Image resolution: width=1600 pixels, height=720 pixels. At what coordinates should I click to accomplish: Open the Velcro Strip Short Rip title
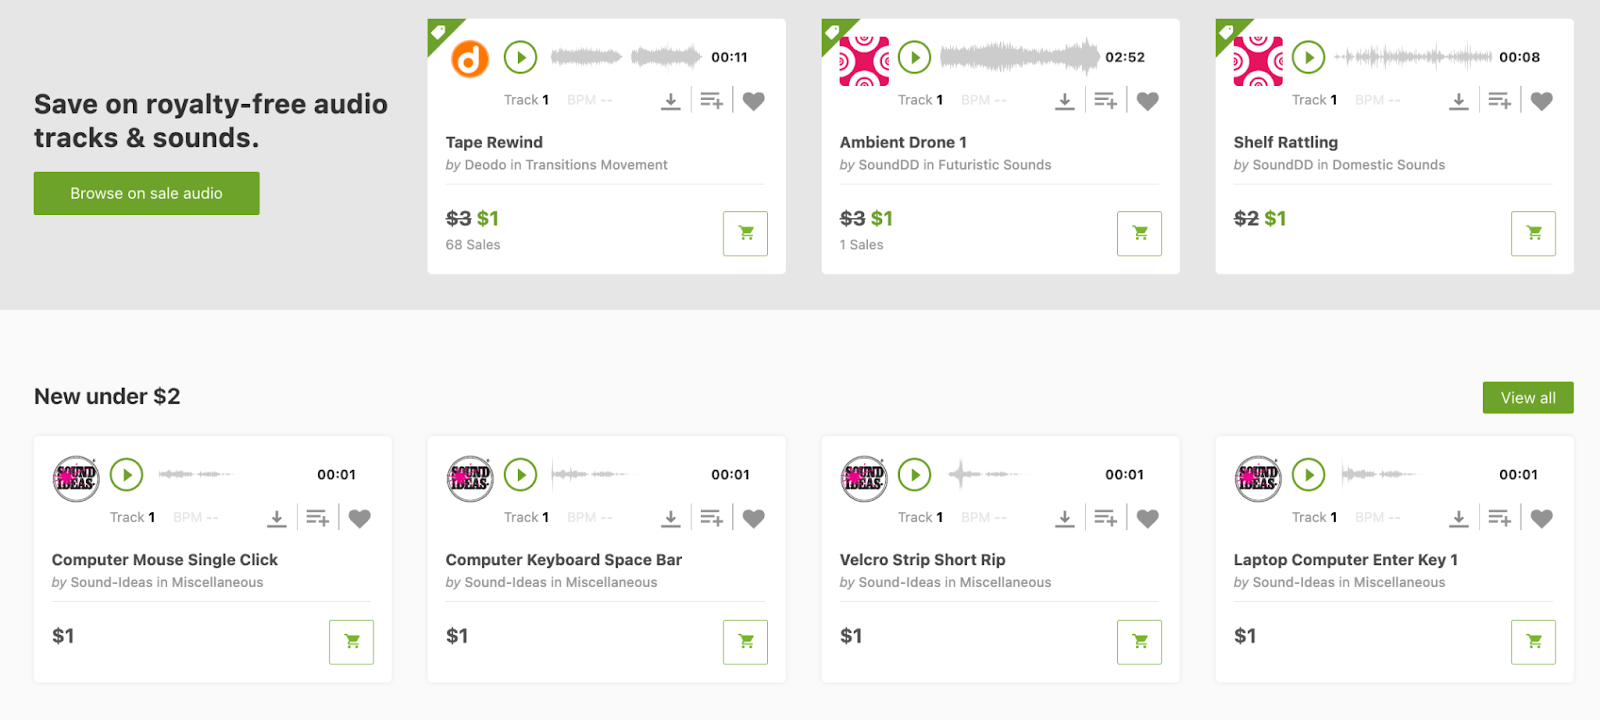[x=922, y=560]
